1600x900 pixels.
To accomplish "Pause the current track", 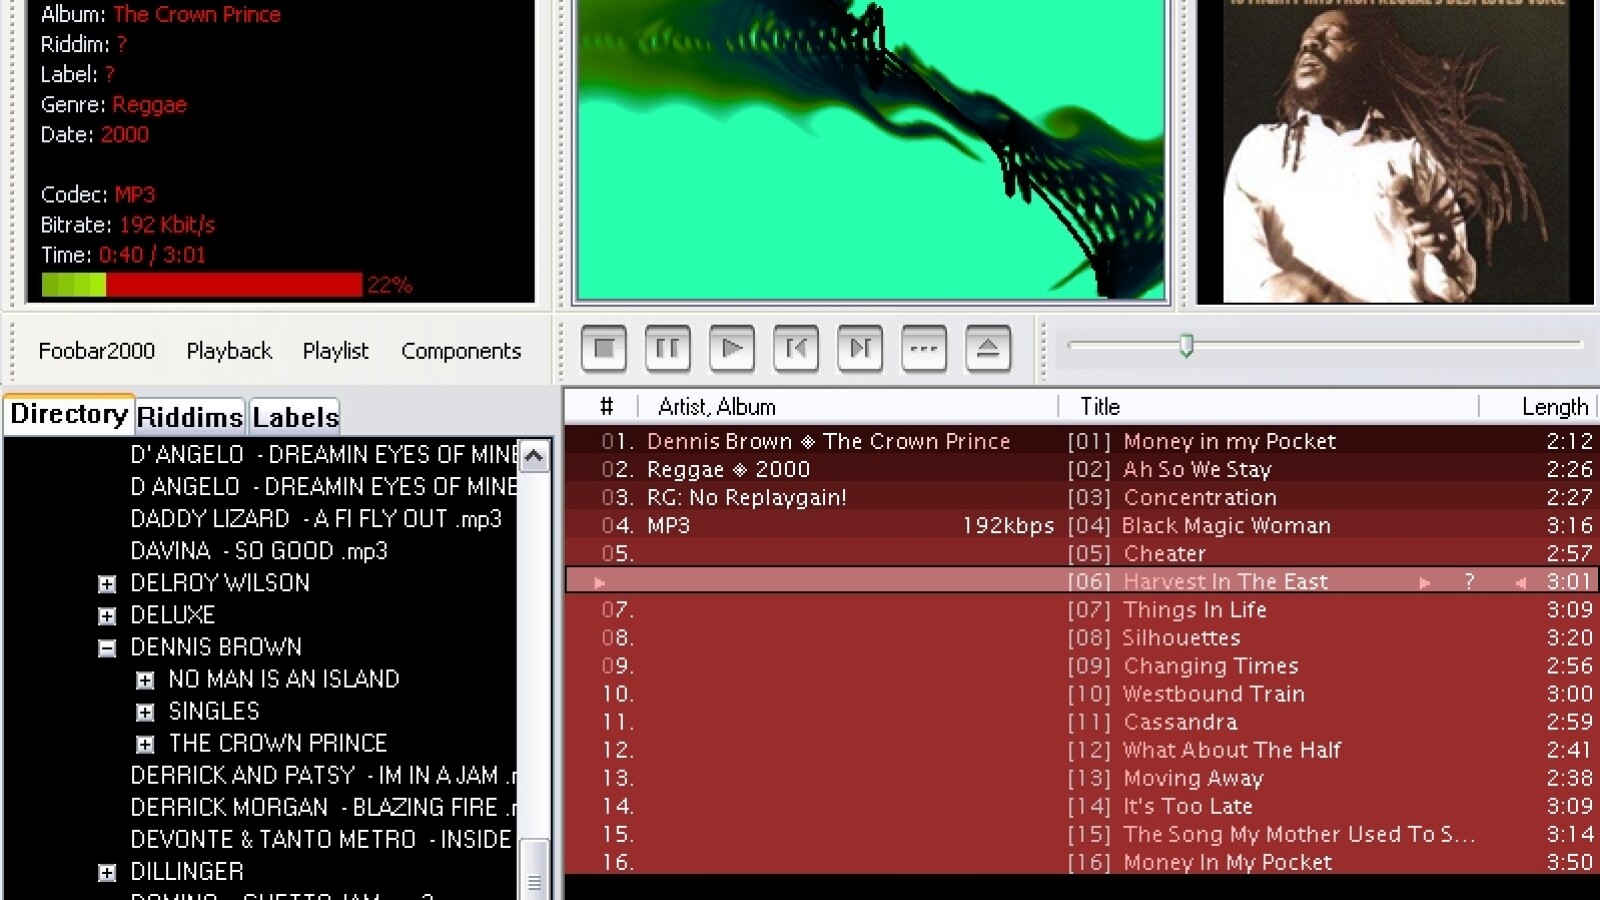I will coord(667,348).
